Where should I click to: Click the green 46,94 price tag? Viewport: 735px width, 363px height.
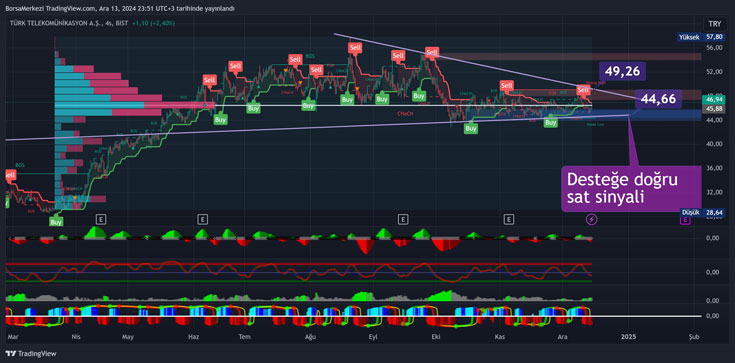[714, 100]
